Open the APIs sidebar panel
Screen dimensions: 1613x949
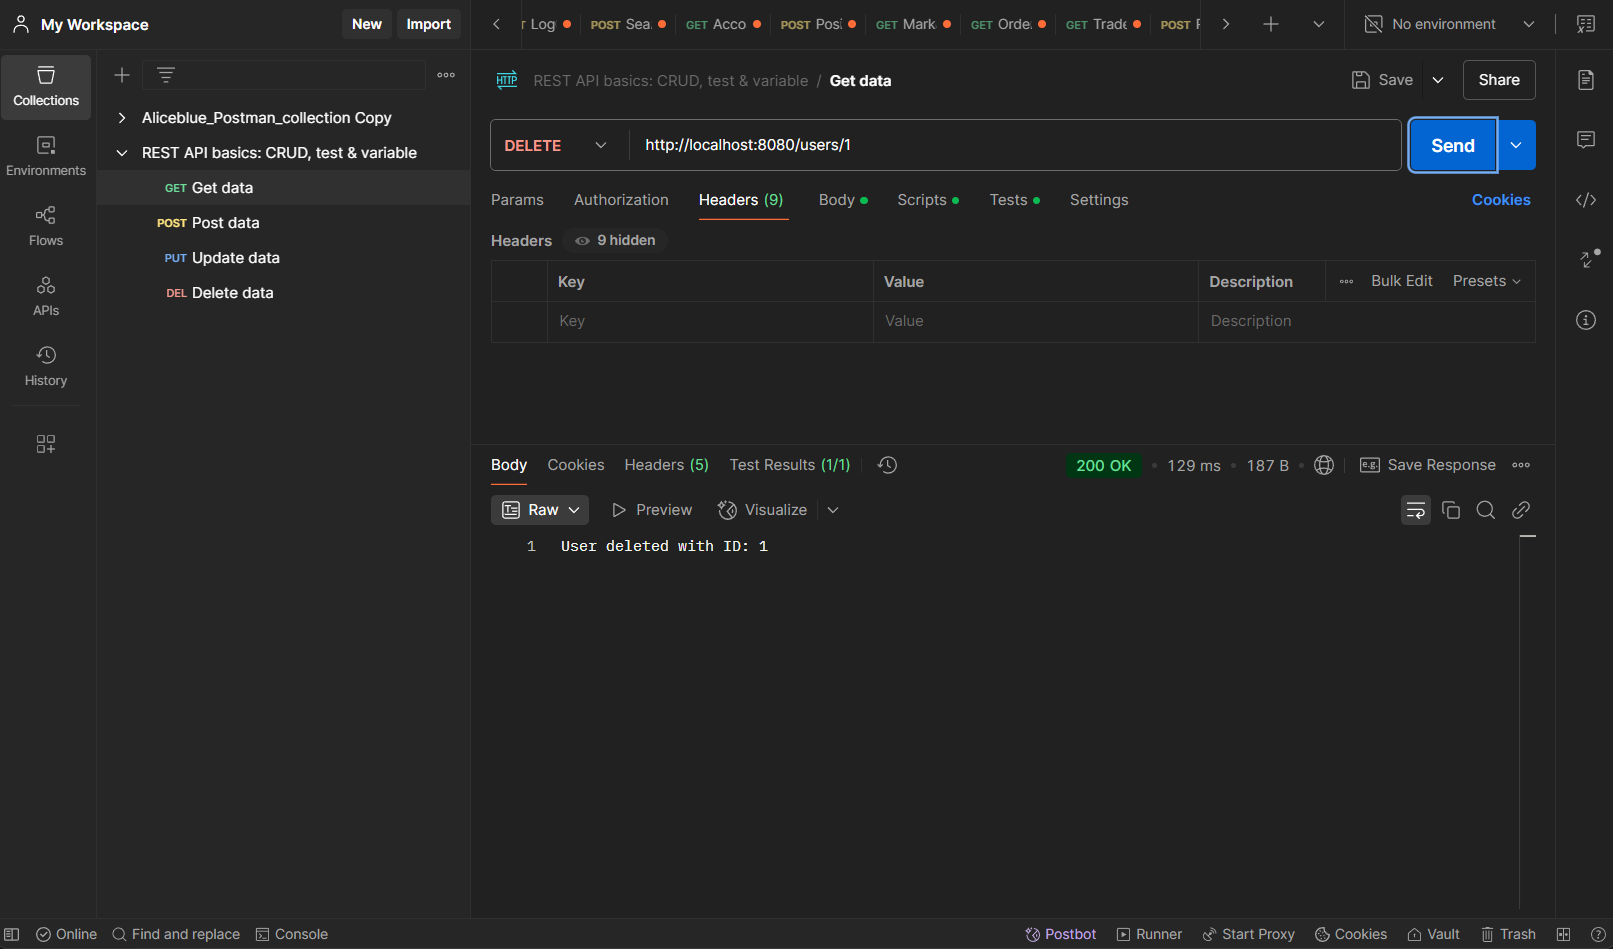[x=46, y=297]
